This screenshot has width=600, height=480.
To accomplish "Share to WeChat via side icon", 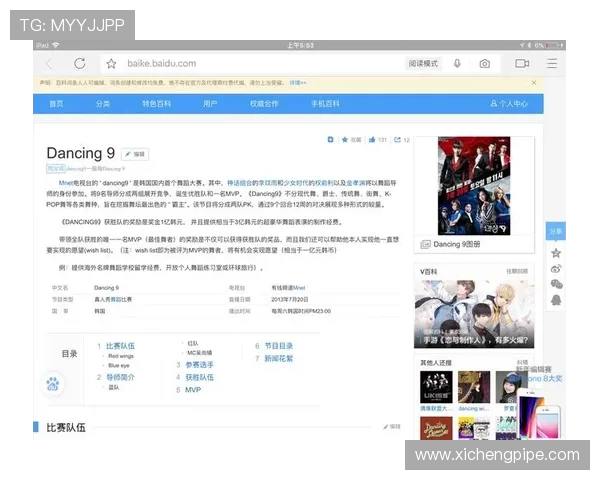I will point(556,284).
